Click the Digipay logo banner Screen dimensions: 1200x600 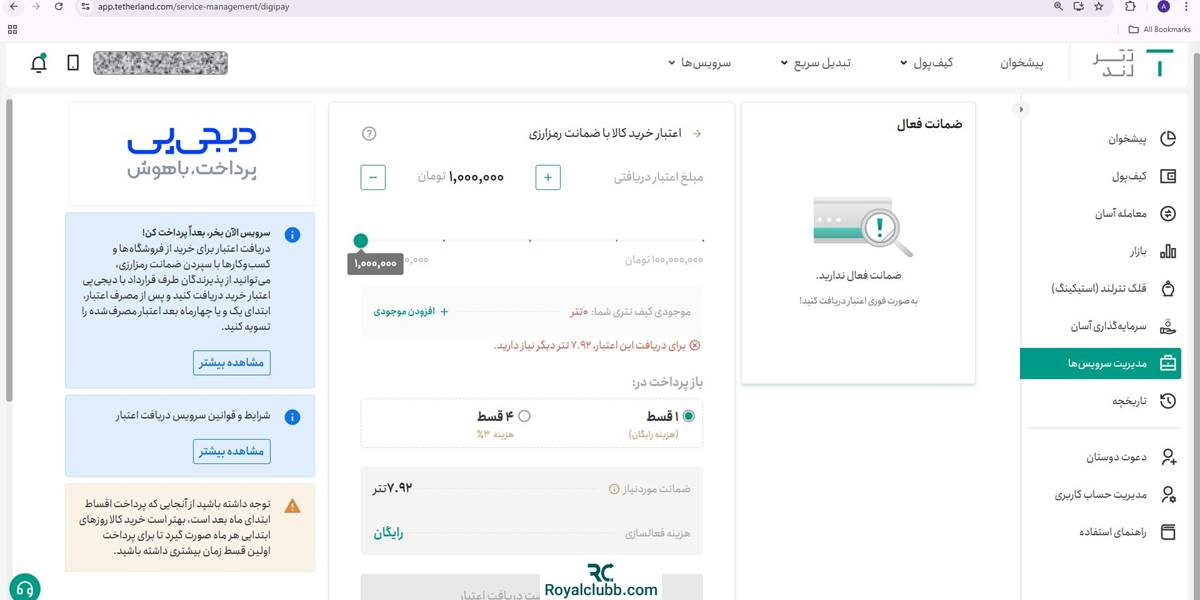[x=191, y=153]
